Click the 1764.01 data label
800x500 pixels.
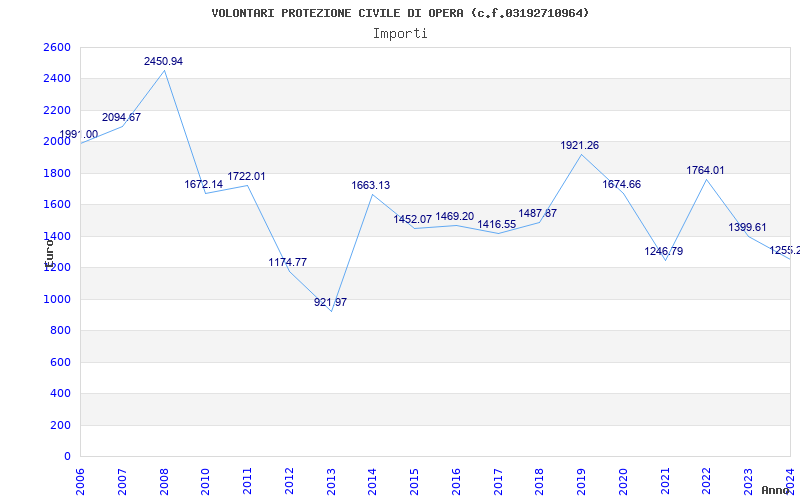click(x=705, y=170)
